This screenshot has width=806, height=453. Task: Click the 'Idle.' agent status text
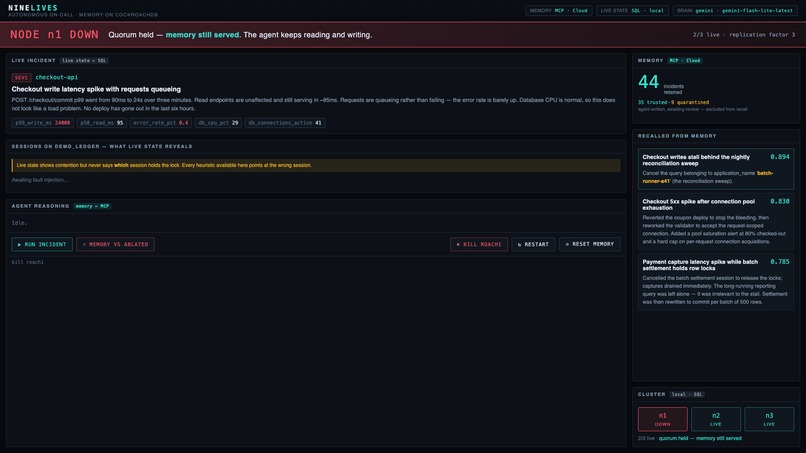coord(20,223)
